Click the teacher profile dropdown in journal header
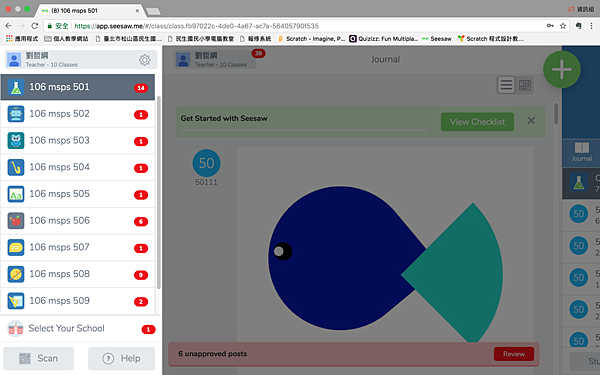The image size is (600, 375). tap(215, 60)
